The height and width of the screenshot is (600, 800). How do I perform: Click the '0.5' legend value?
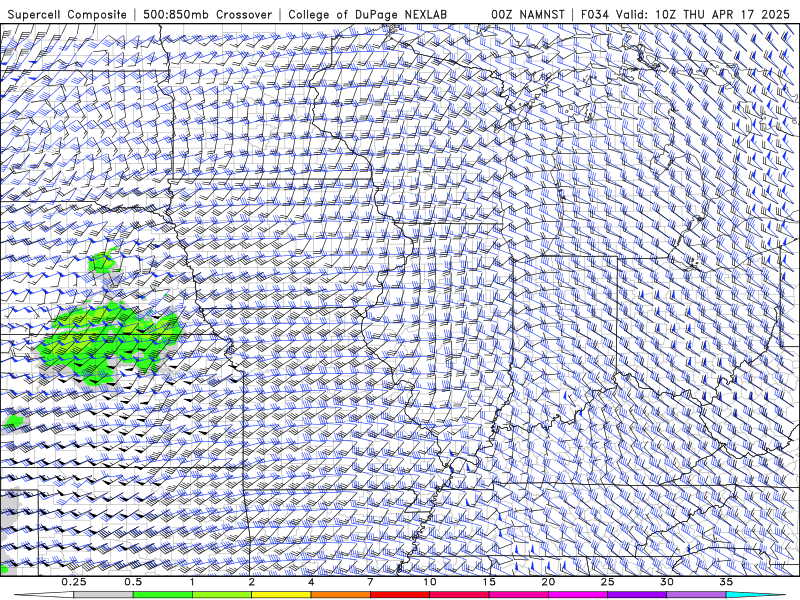click(x=133, y=582)
